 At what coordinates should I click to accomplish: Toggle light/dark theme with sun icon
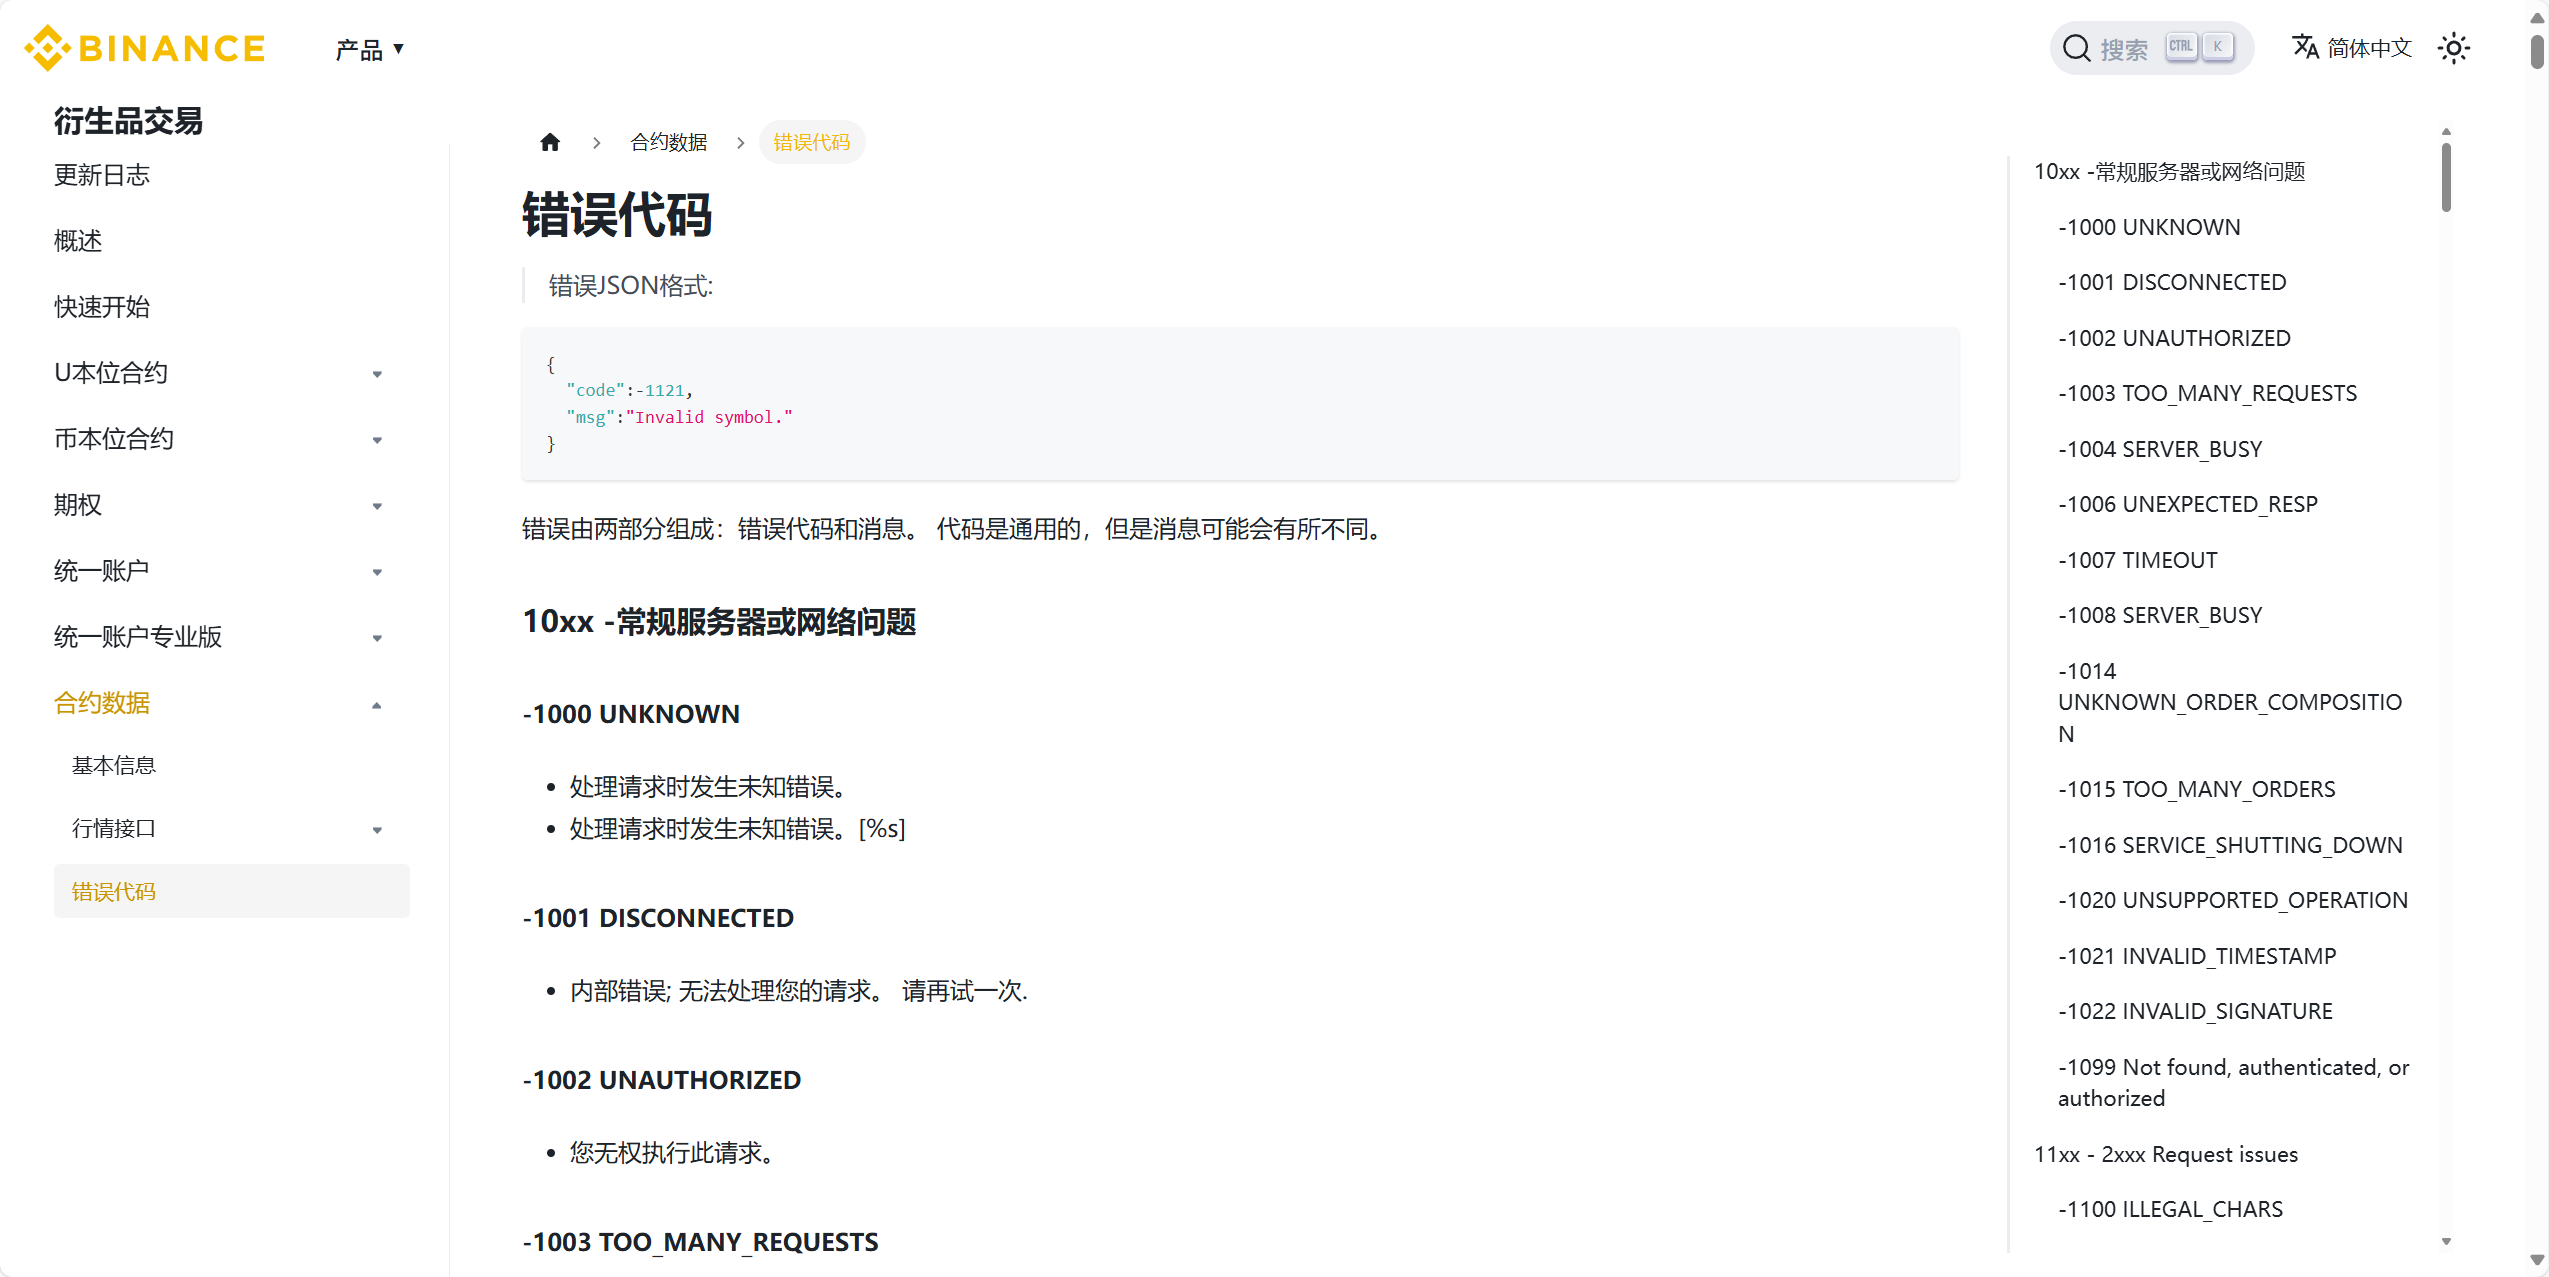2455,47
